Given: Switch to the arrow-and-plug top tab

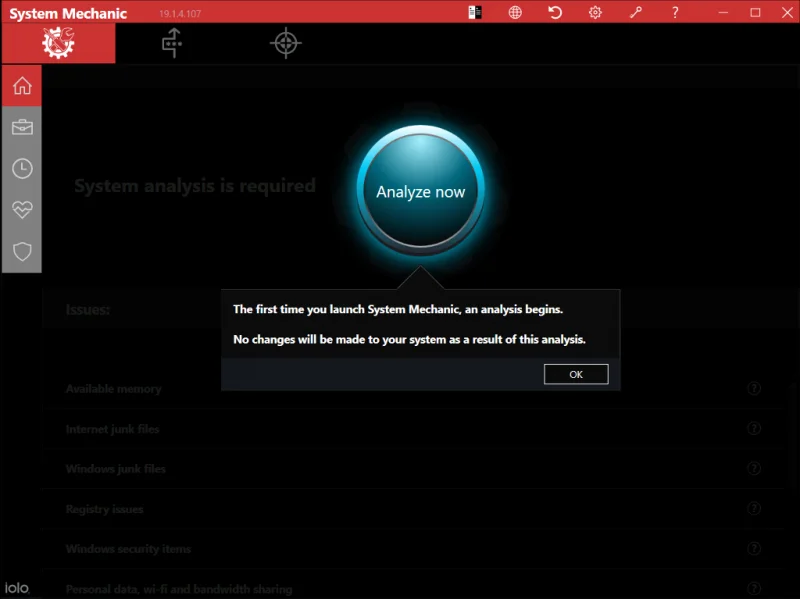Looking at the screenshot, I should coord(172,43).
